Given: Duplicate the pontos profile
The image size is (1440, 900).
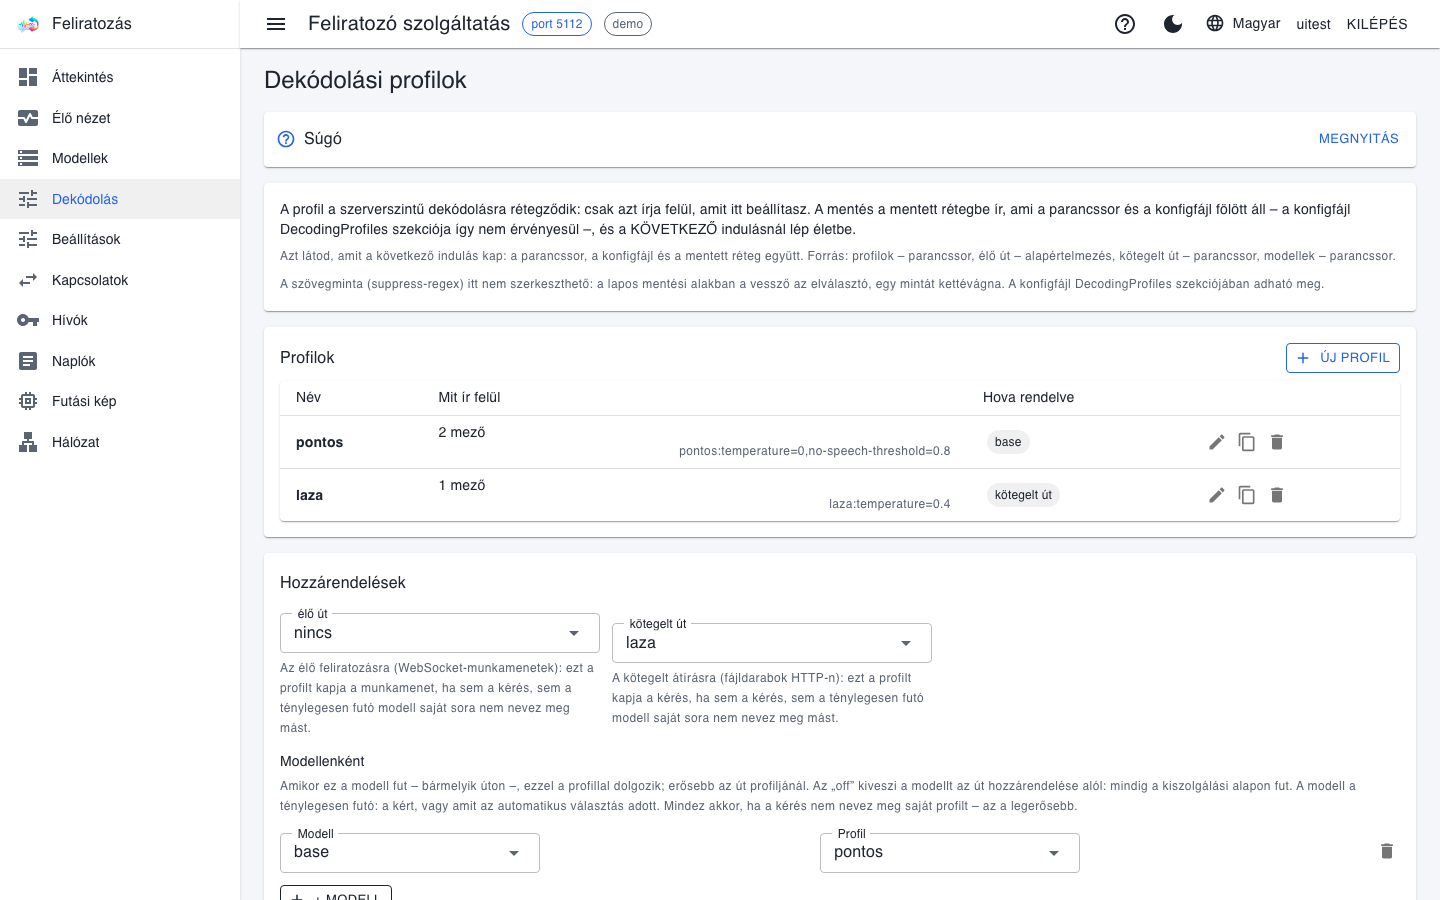Looking at the screenshot, I should [1247, 442].
